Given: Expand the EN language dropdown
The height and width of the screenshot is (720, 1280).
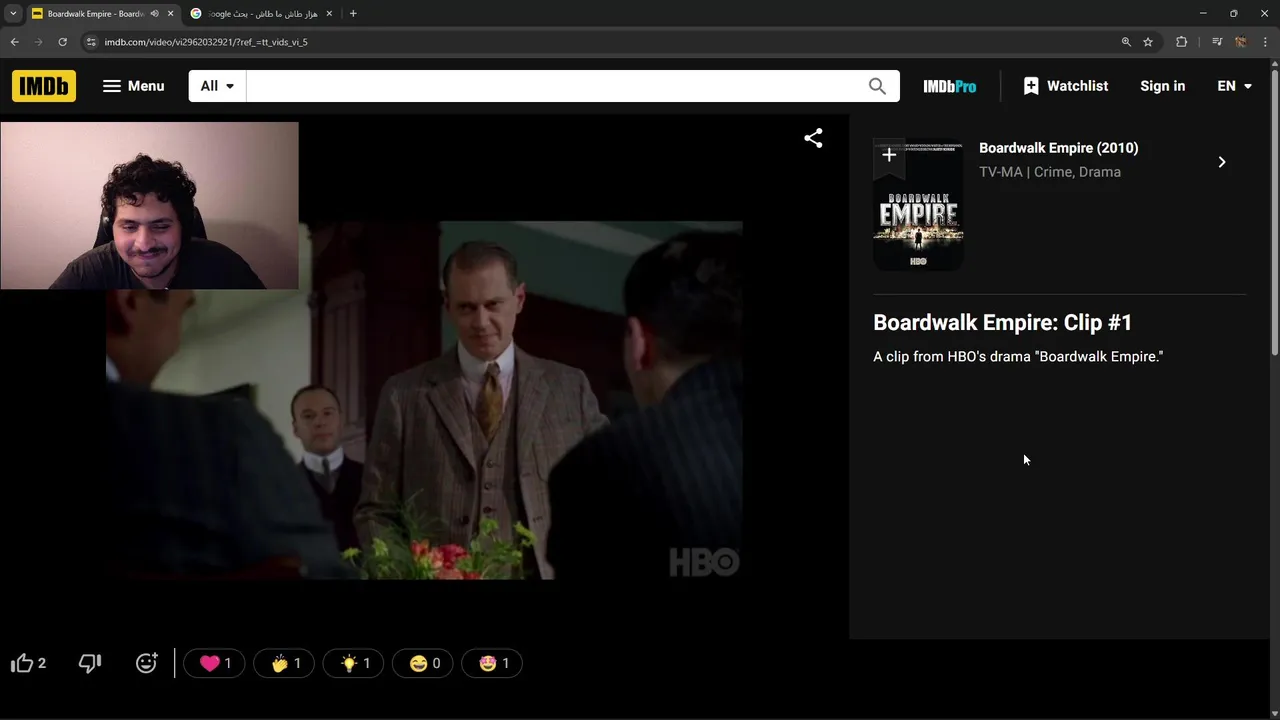Looking at the screenshot, I should pyautogui.click(x=1234, y=86).
